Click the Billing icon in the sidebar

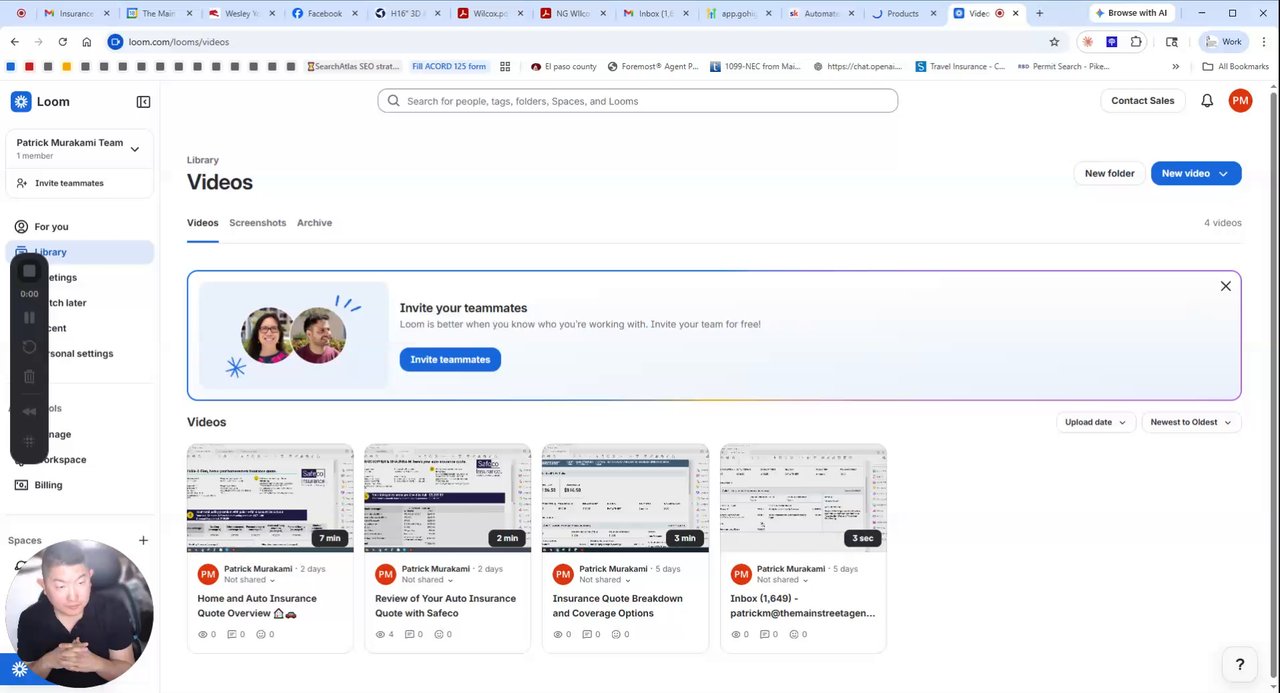(x=21, y=485)
